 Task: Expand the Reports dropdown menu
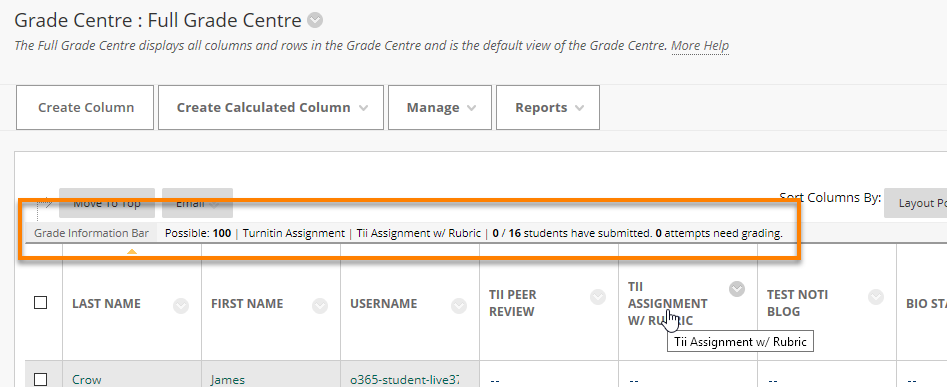tap(548, 107)
